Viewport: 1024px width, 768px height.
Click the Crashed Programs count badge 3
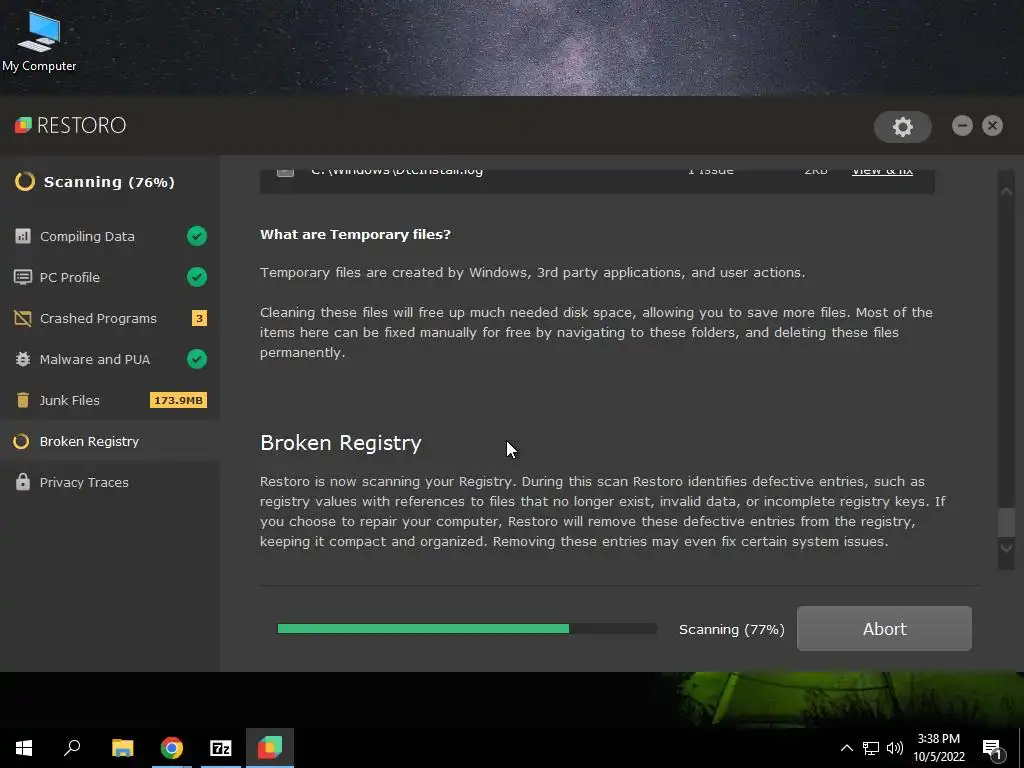click(199, 318)
